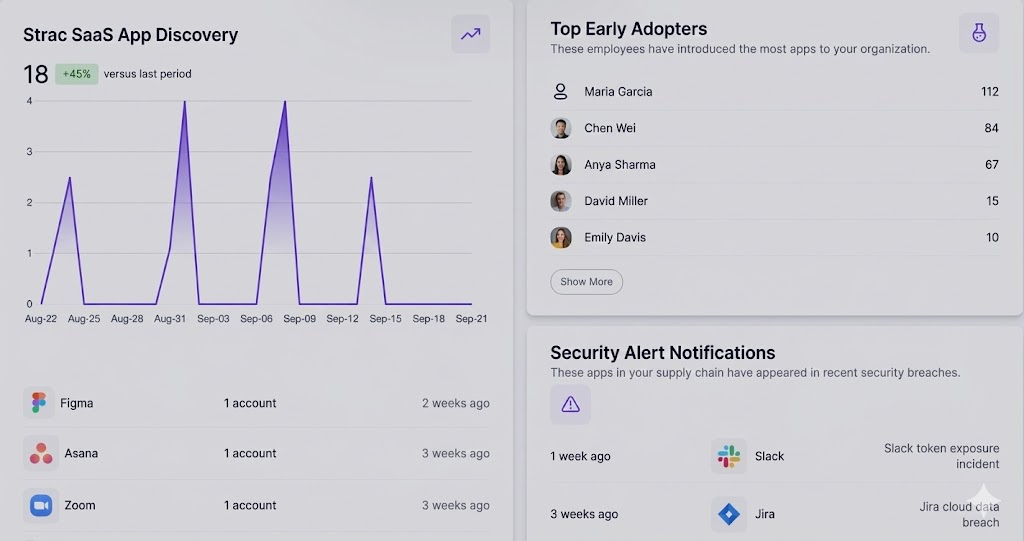Select the Anya Sharma name
Image resolution: width=1024 pixels, height=541 pixels.
(620, 165)
